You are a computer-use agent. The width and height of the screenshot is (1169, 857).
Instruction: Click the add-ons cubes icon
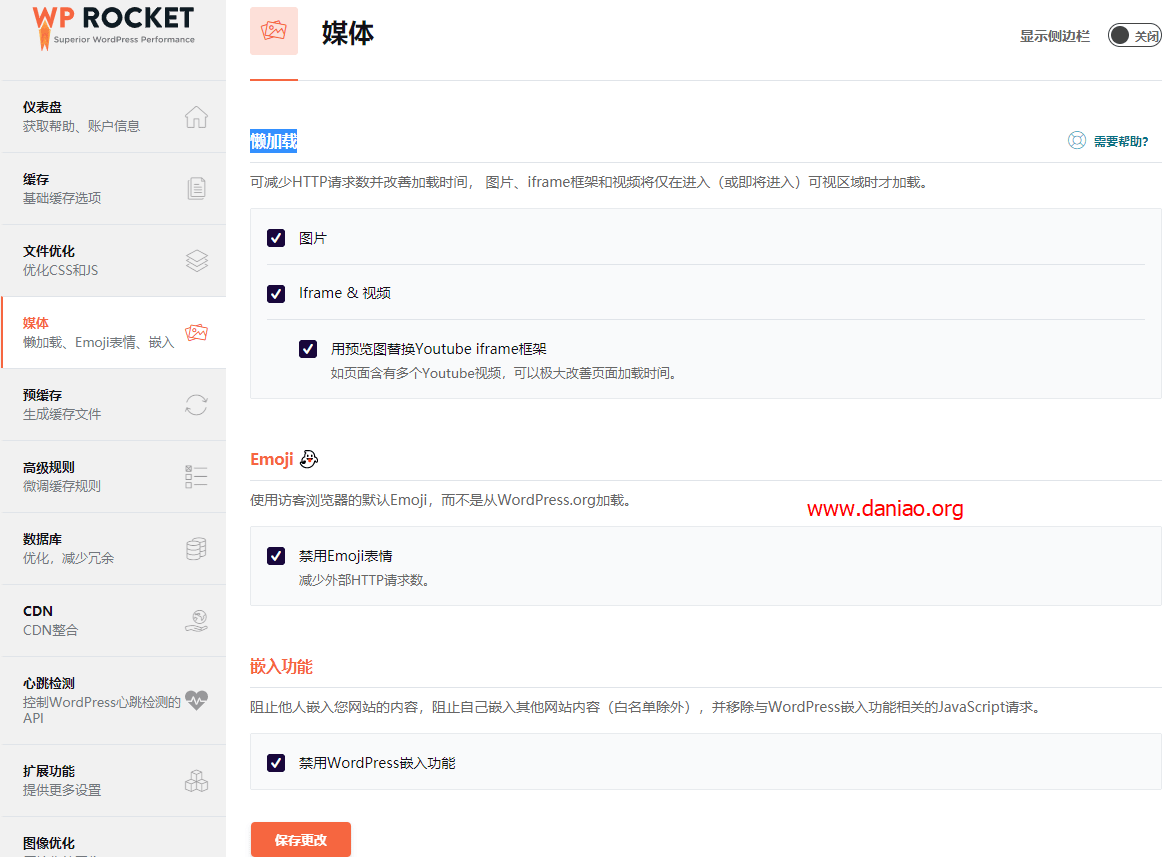[196, 781]
